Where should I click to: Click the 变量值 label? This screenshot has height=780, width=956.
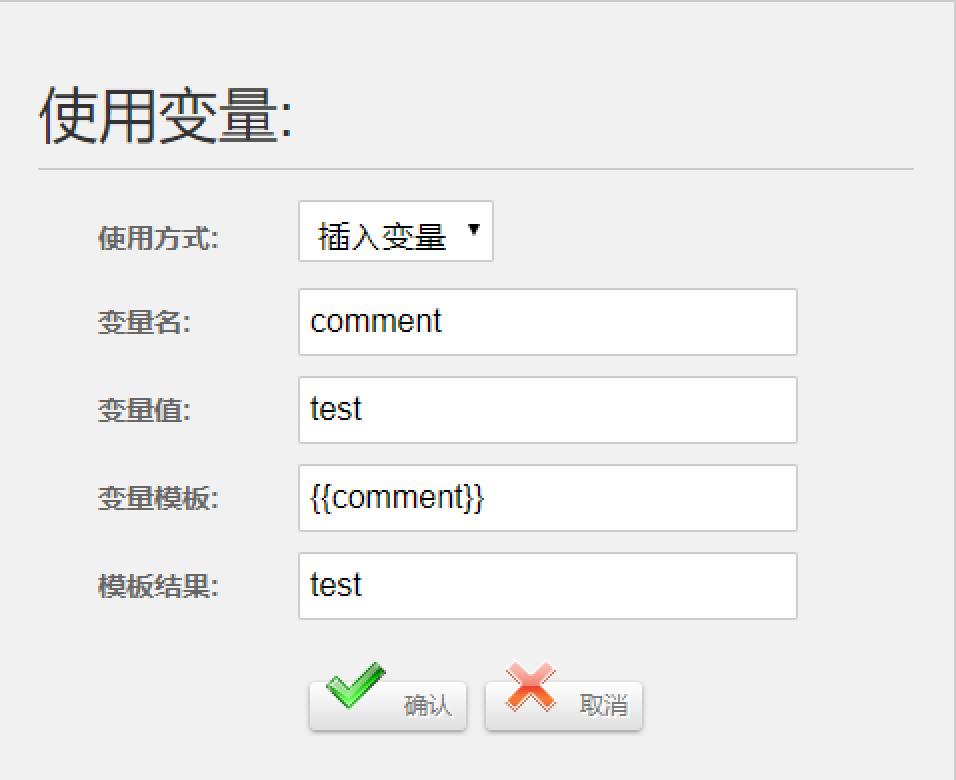pyautogui.click(x=144, y=409)
